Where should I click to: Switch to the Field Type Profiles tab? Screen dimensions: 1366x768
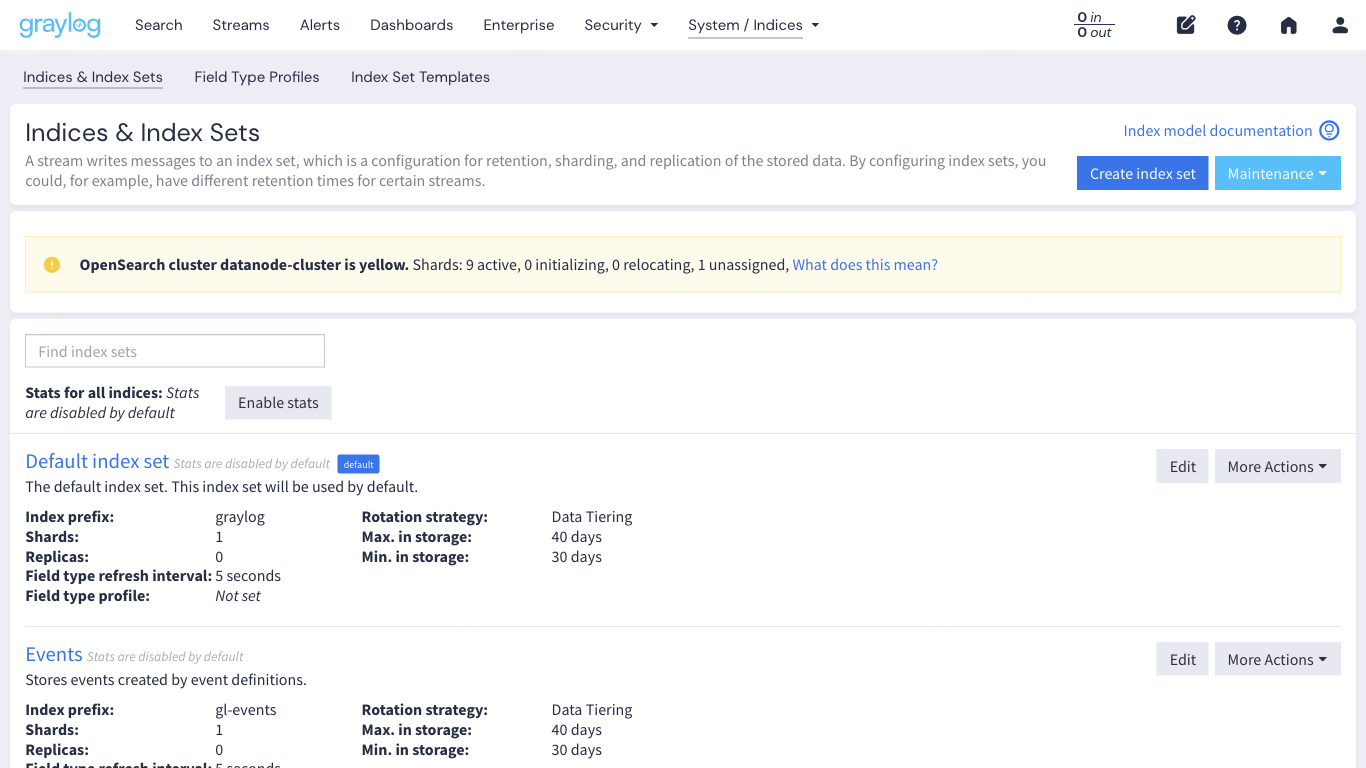click(x=256, y=77)
